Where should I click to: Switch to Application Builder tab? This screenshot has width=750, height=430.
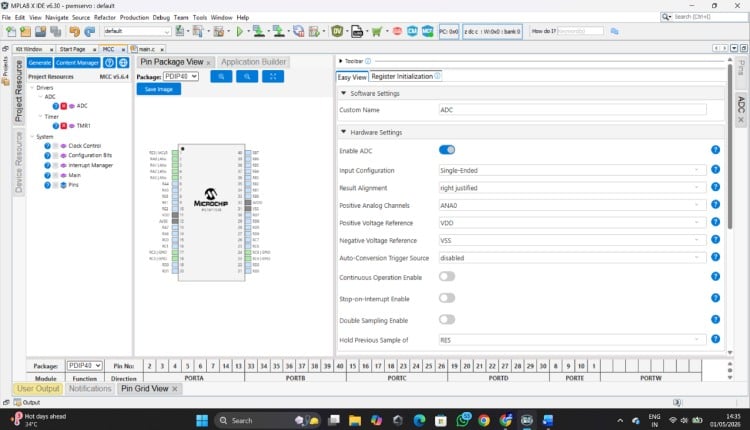[254, 62]
